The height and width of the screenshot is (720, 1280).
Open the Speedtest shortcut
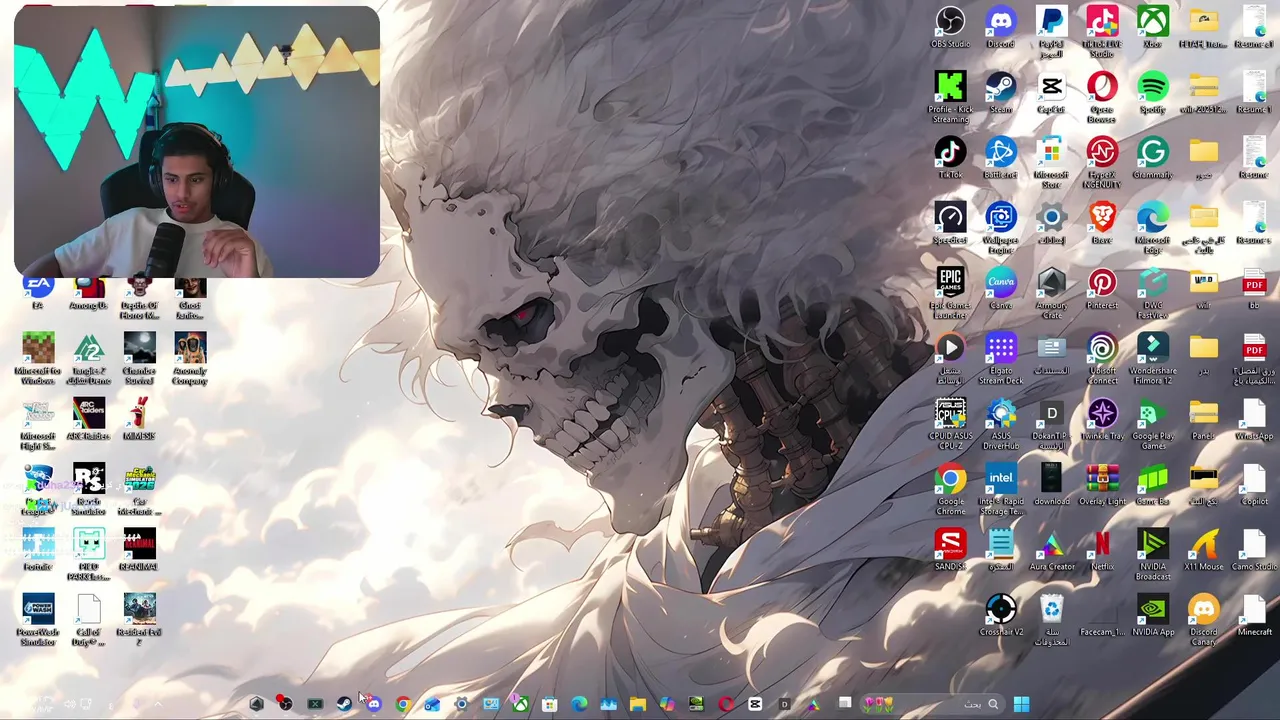950,223
